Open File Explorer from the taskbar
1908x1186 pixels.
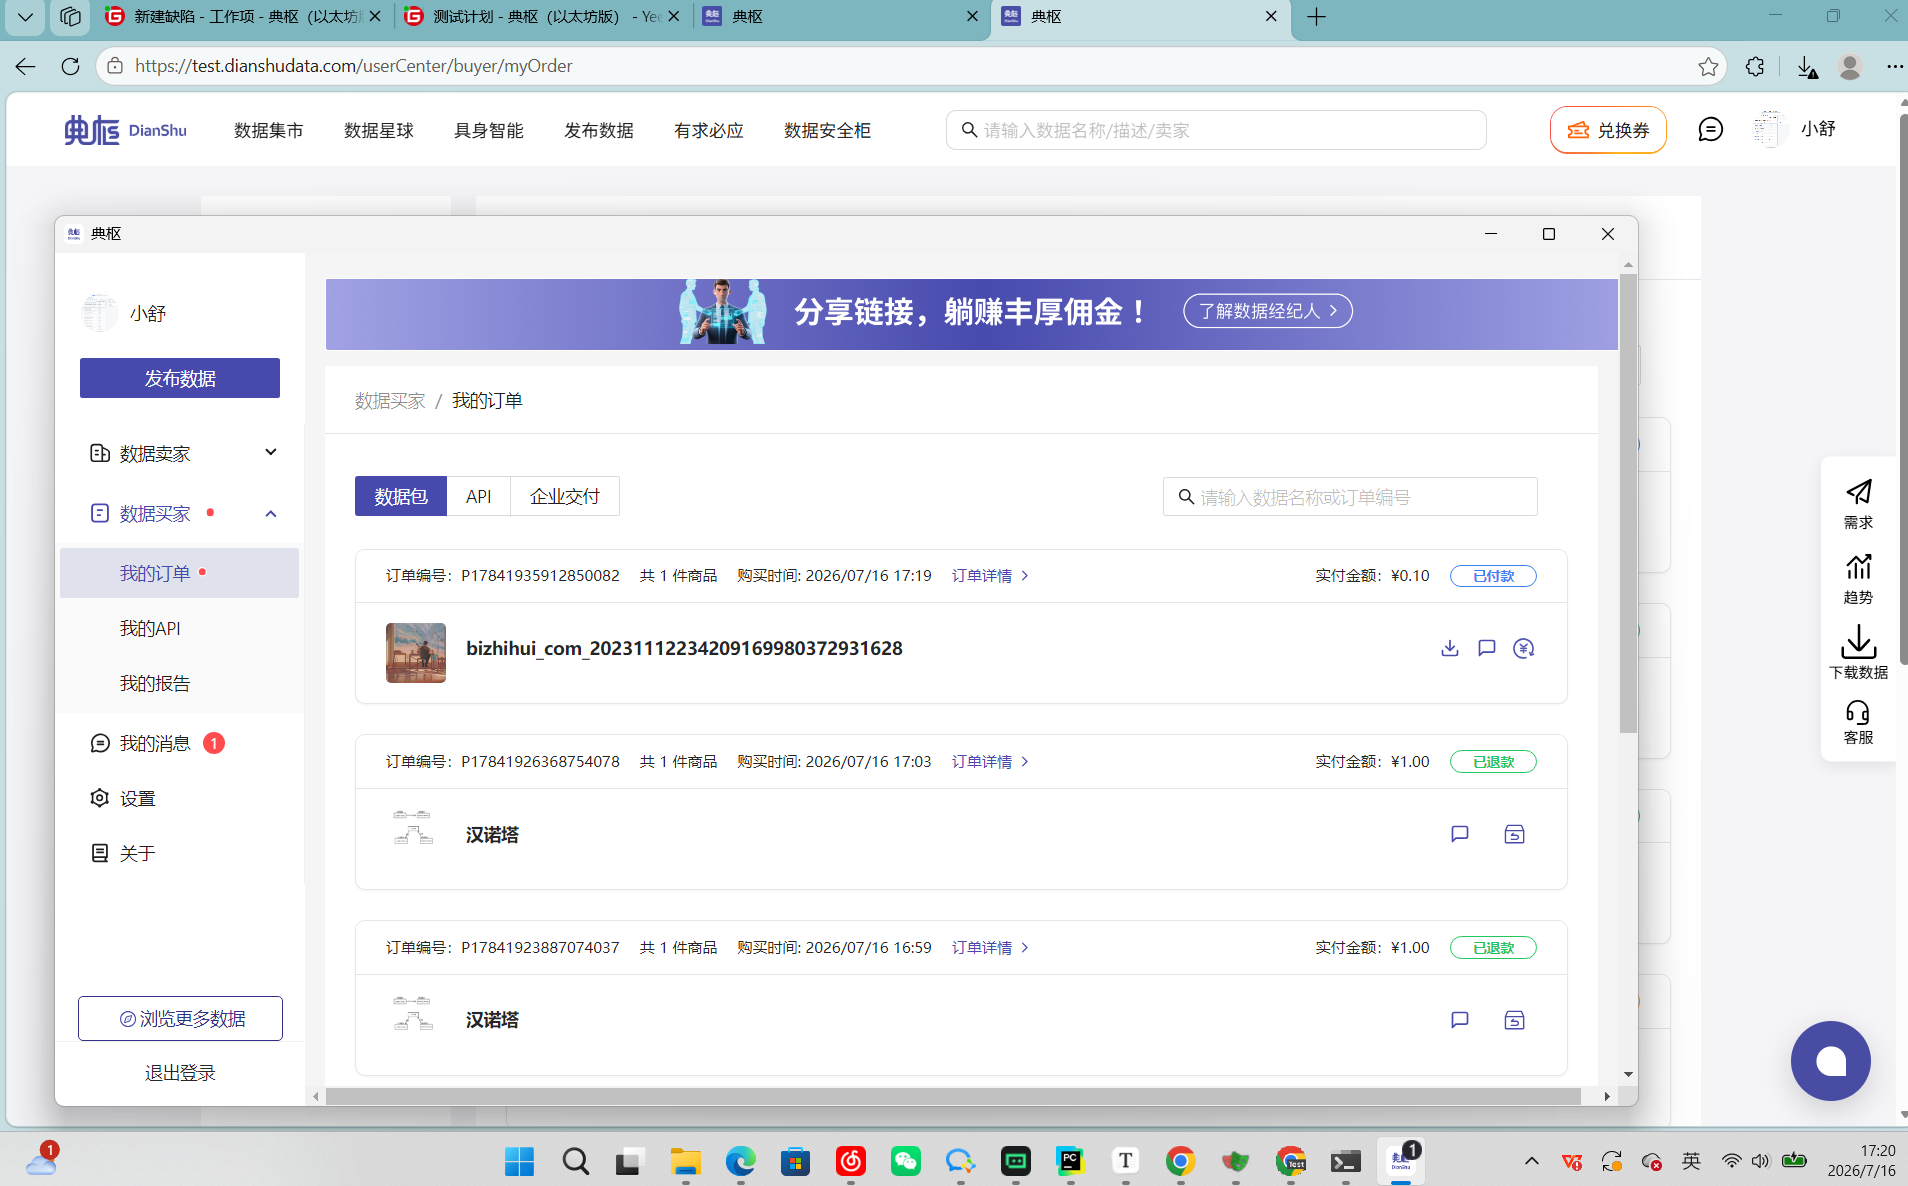coord(685,1161)
